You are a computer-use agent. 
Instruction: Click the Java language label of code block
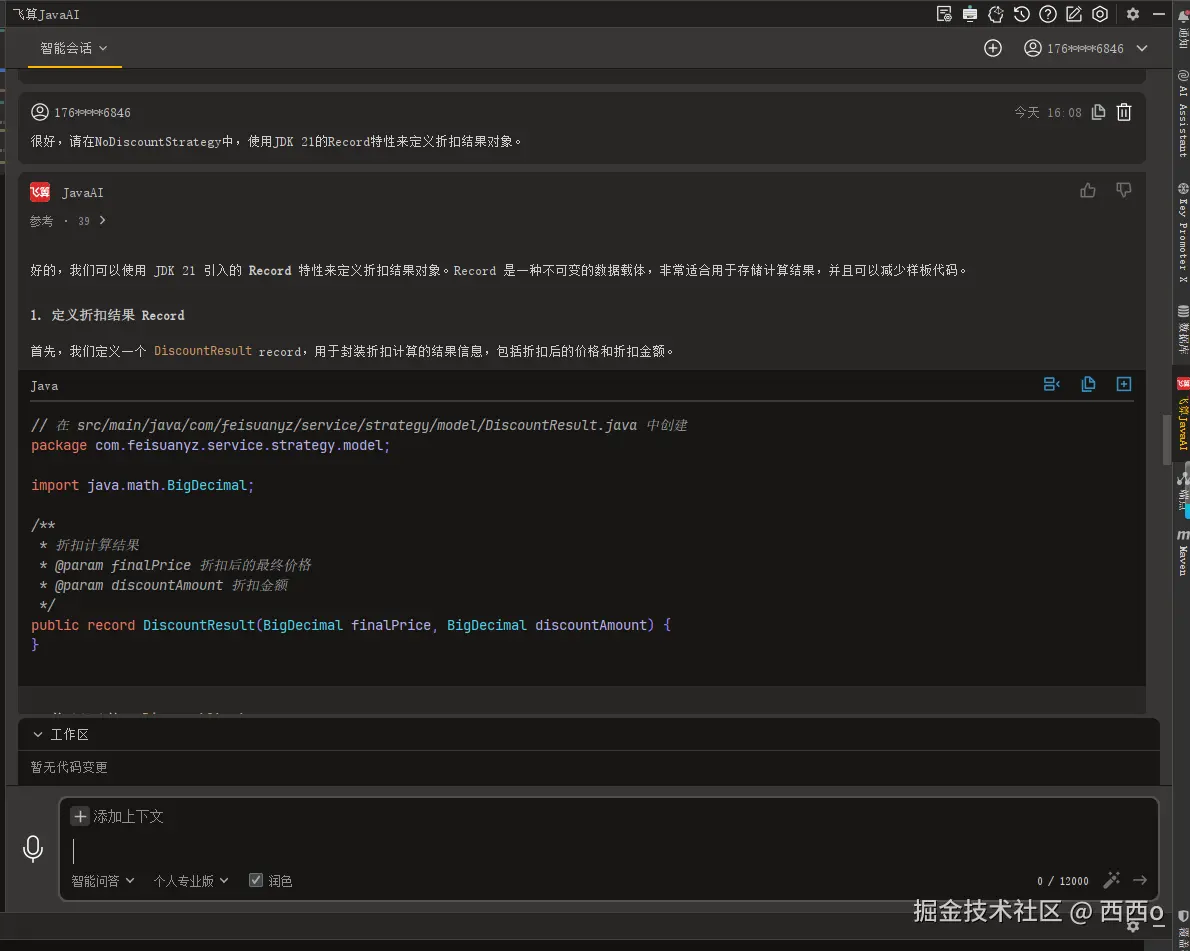tap(44, 386)
